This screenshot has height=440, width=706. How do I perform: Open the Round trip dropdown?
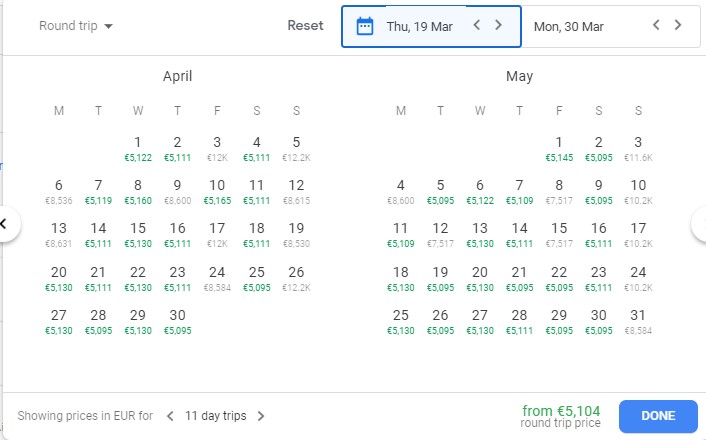pos(76,26)
